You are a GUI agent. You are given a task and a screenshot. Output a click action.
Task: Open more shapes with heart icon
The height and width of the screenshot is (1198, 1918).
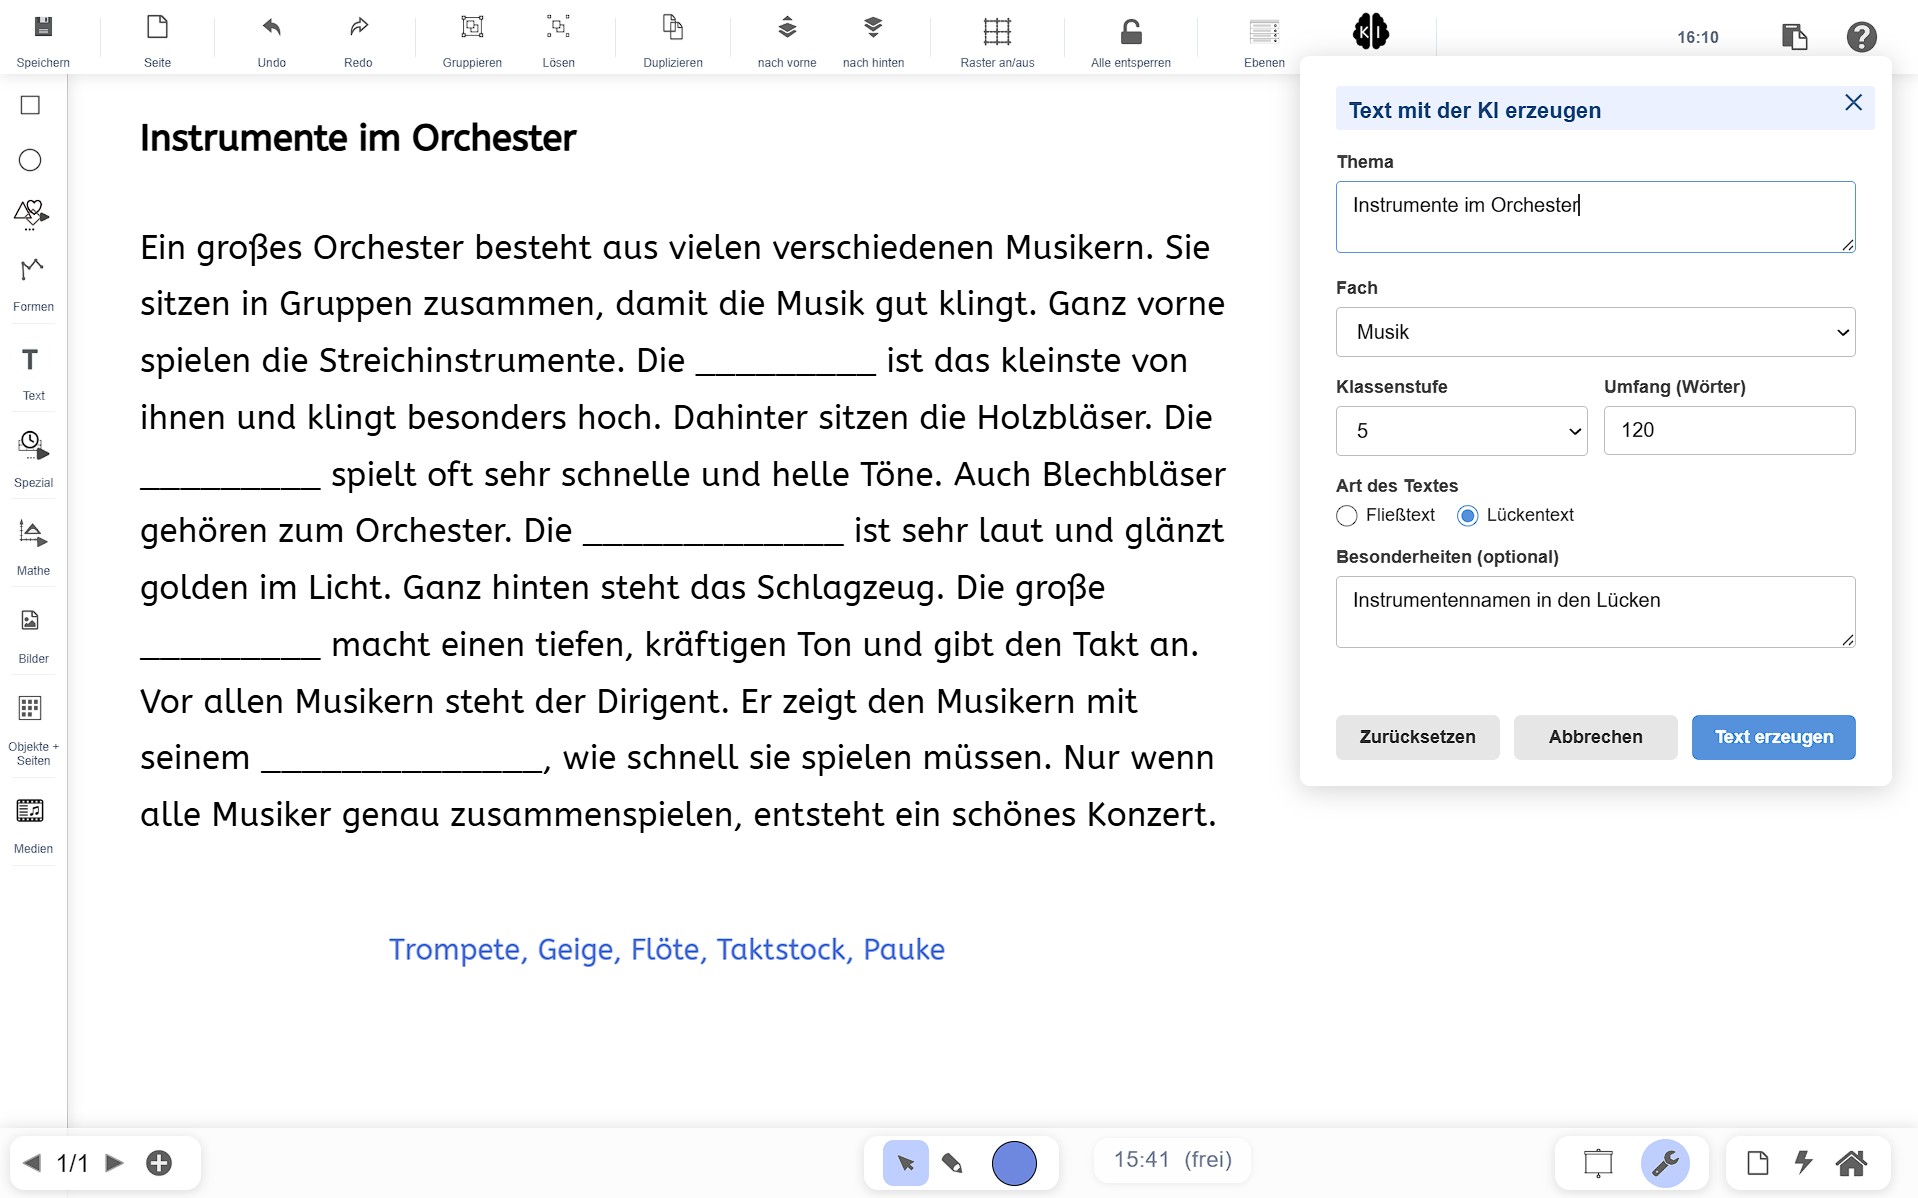point(31,214)
